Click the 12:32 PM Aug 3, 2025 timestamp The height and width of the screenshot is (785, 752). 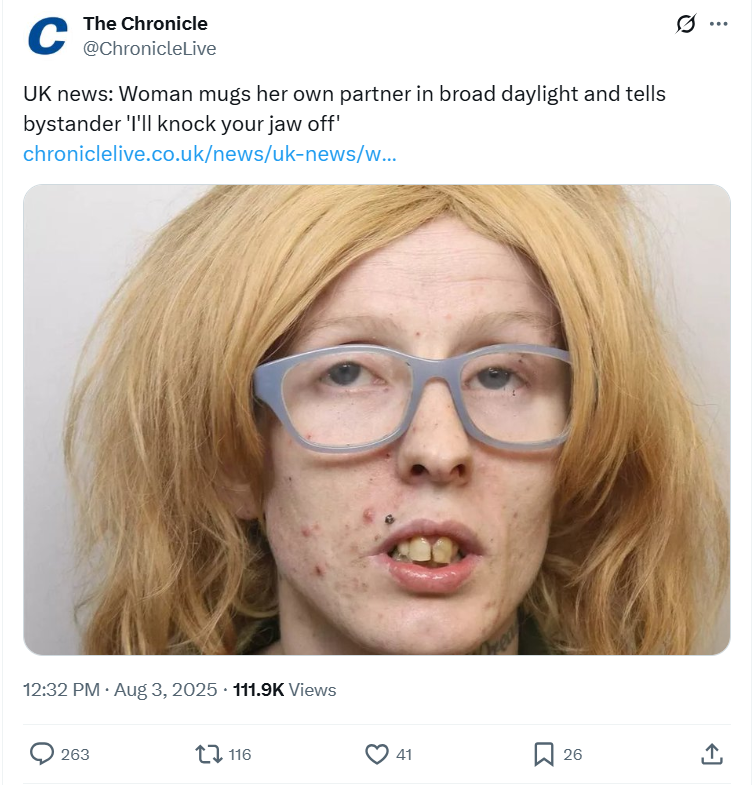pos(120,690)
